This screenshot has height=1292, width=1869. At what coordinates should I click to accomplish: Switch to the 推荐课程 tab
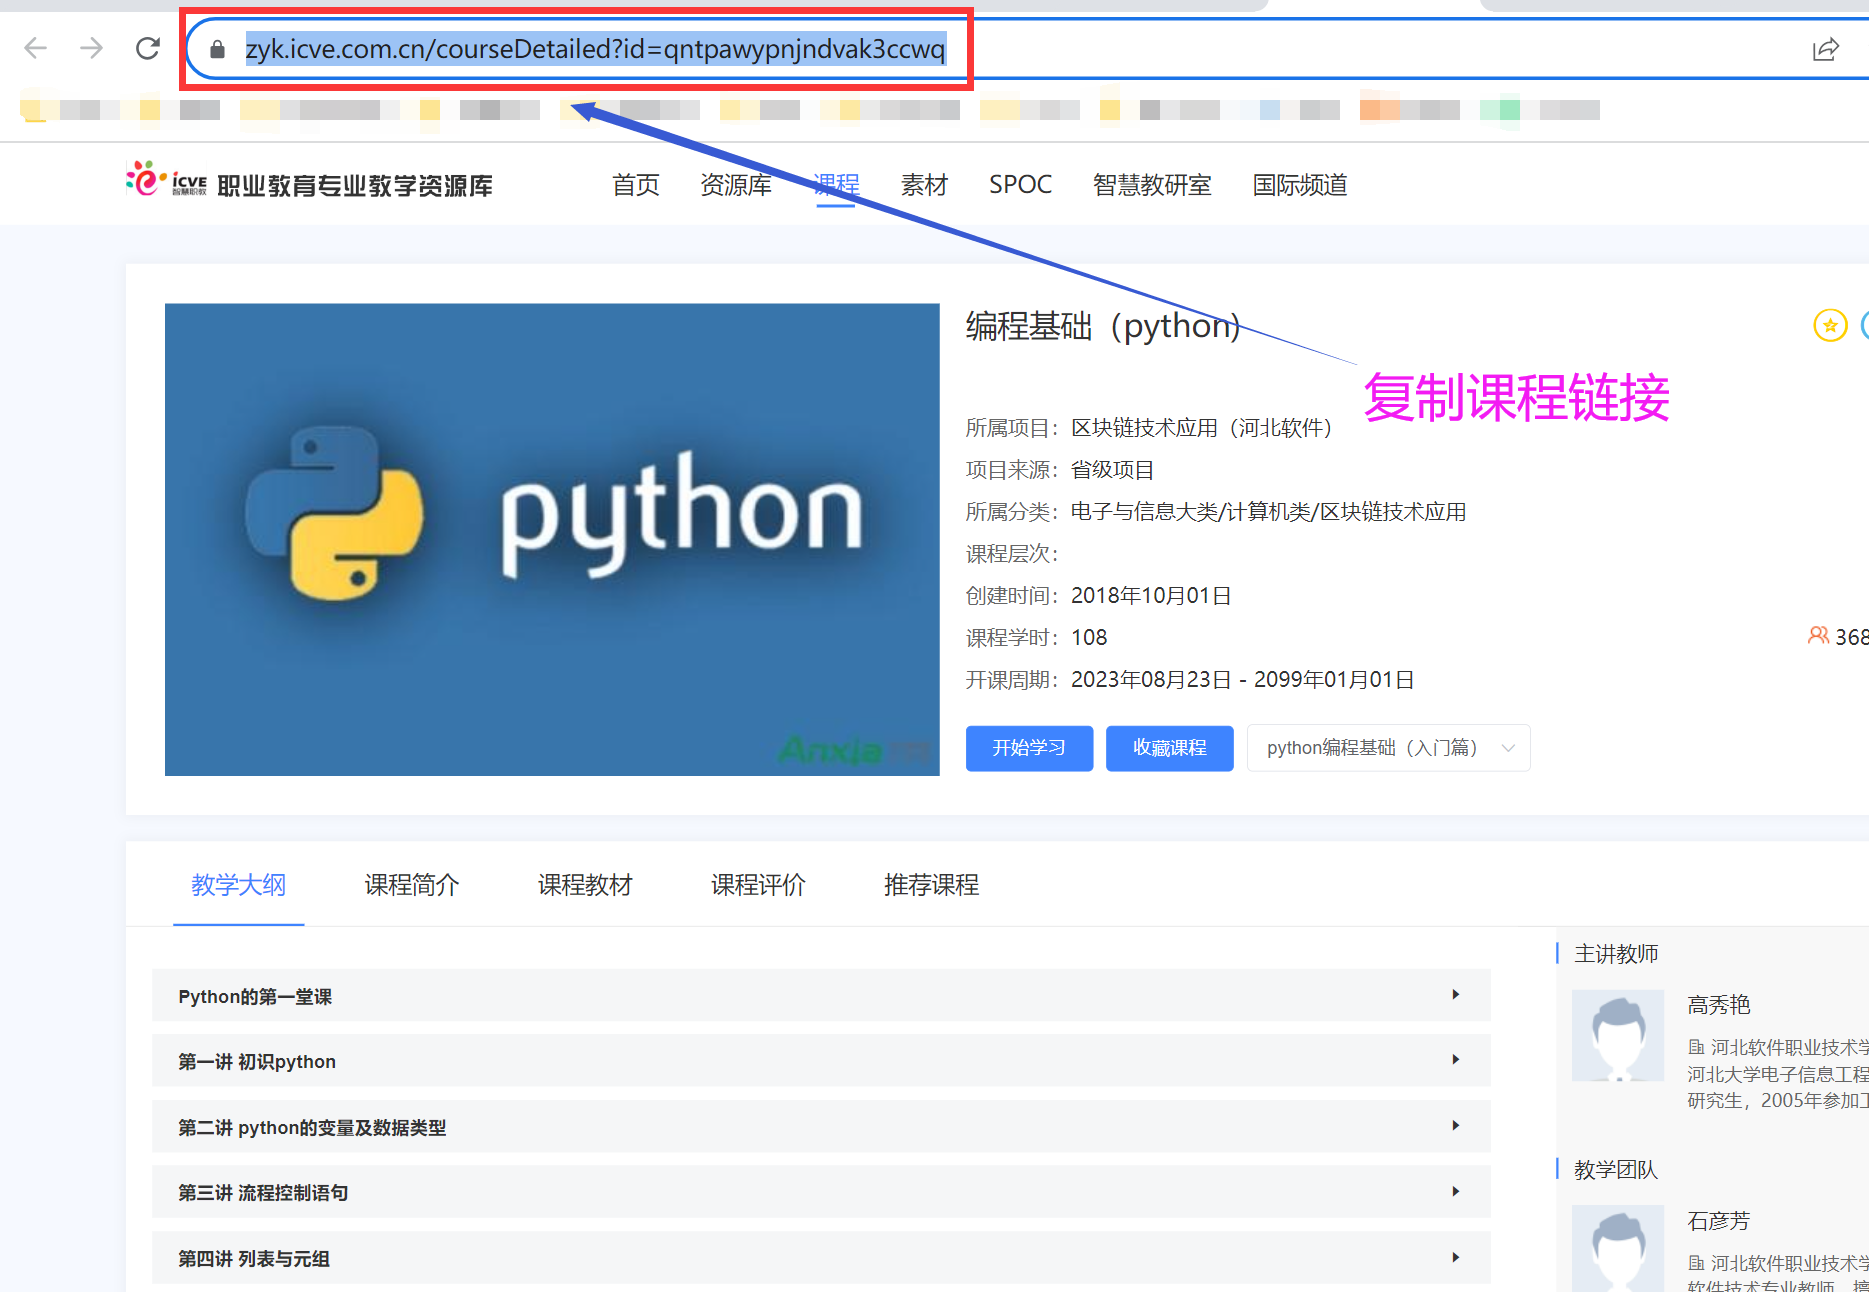931,885
